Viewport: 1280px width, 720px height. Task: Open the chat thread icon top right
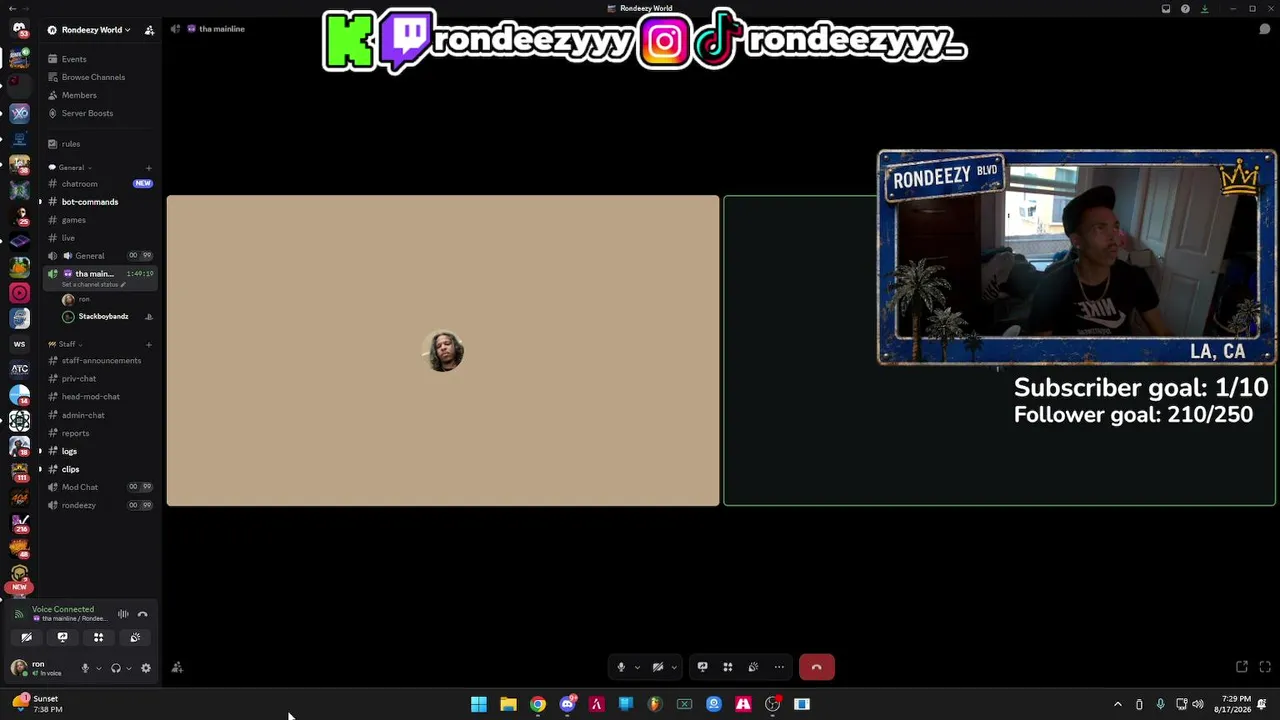tap(1264, 29)
